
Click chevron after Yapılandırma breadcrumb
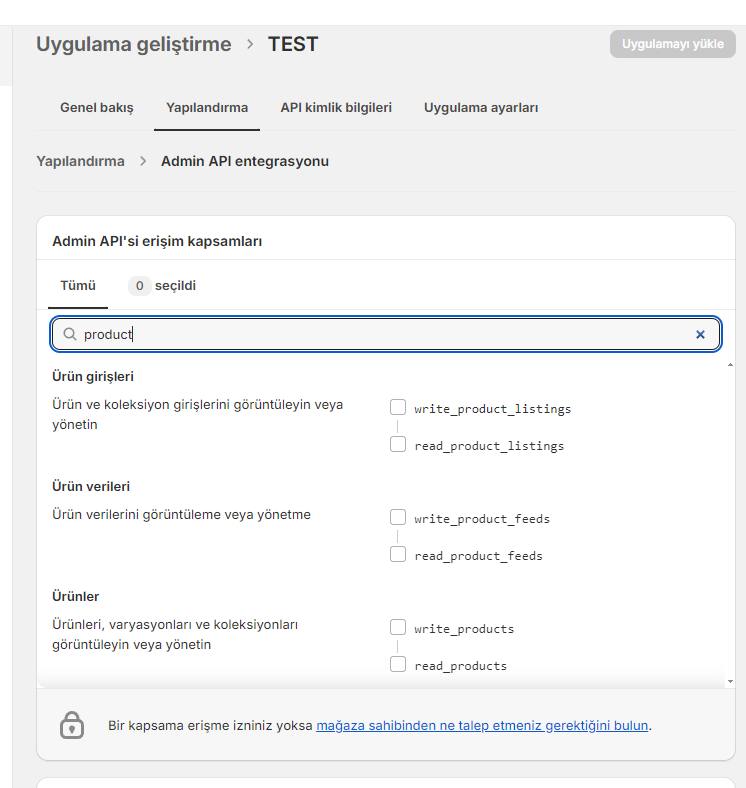tap(143, 161)
